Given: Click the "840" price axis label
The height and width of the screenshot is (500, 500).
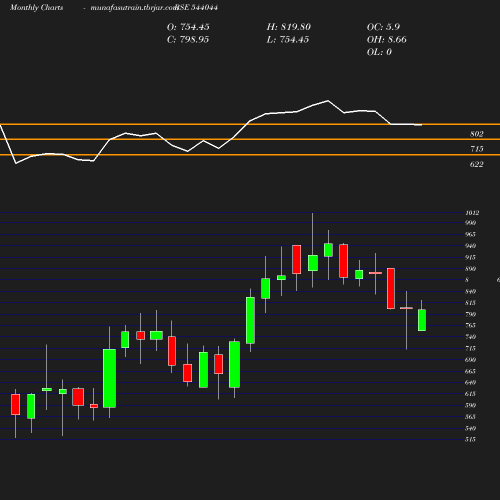Looking at the screenshot, I should 471,292.
